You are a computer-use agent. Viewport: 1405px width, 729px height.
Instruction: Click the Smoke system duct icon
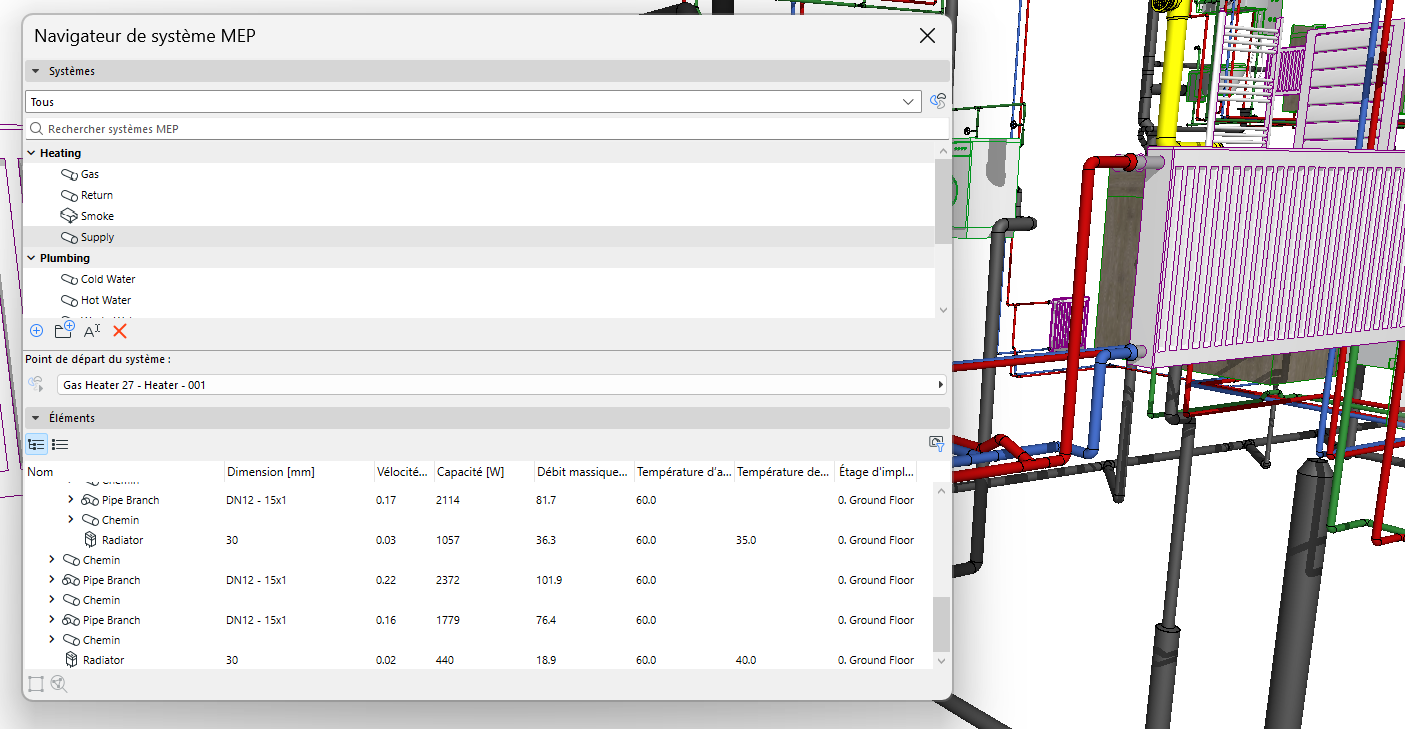pyautogui.click(x=69, y=216)
